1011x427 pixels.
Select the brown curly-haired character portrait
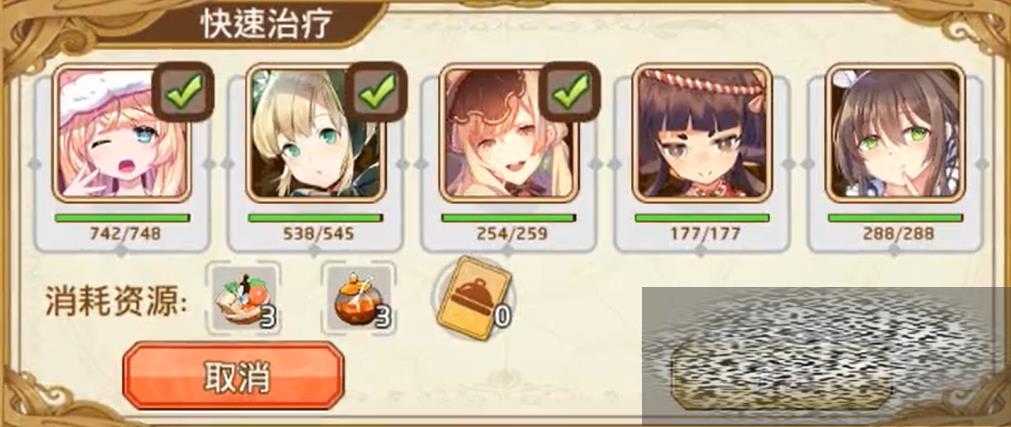(x=509, y=134)
